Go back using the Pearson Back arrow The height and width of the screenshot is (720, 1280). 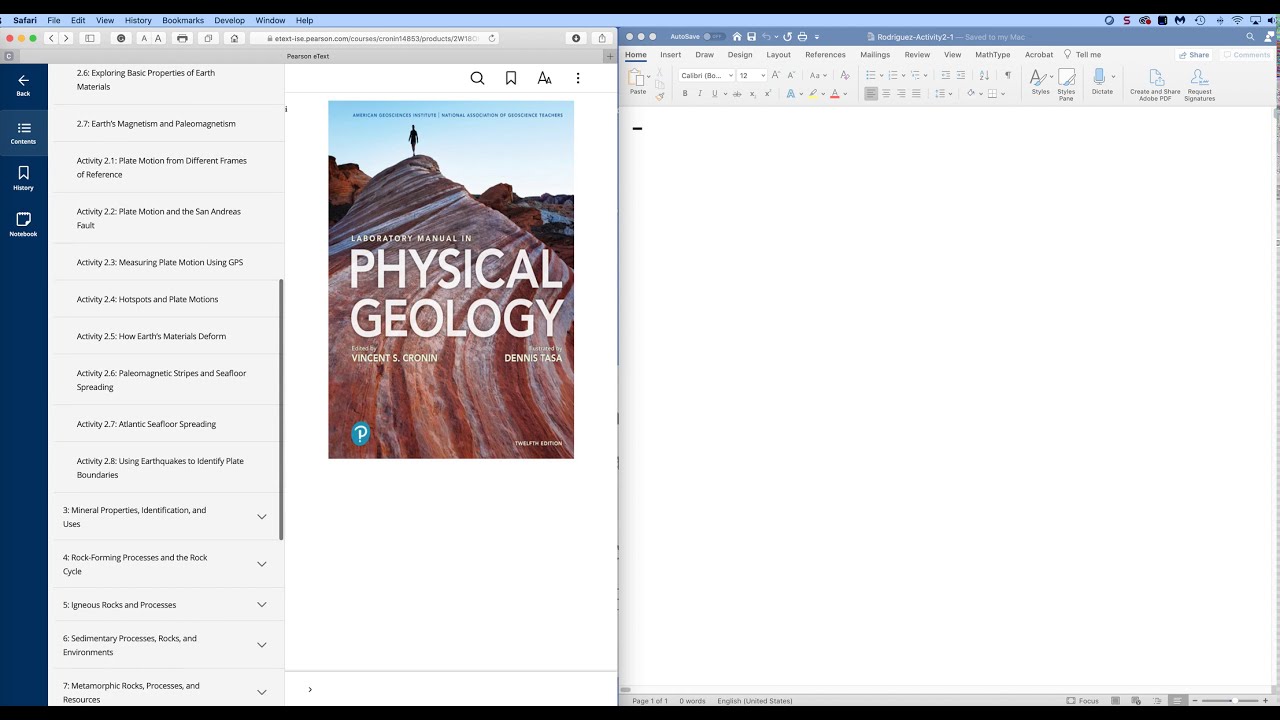tap(23, 85)
